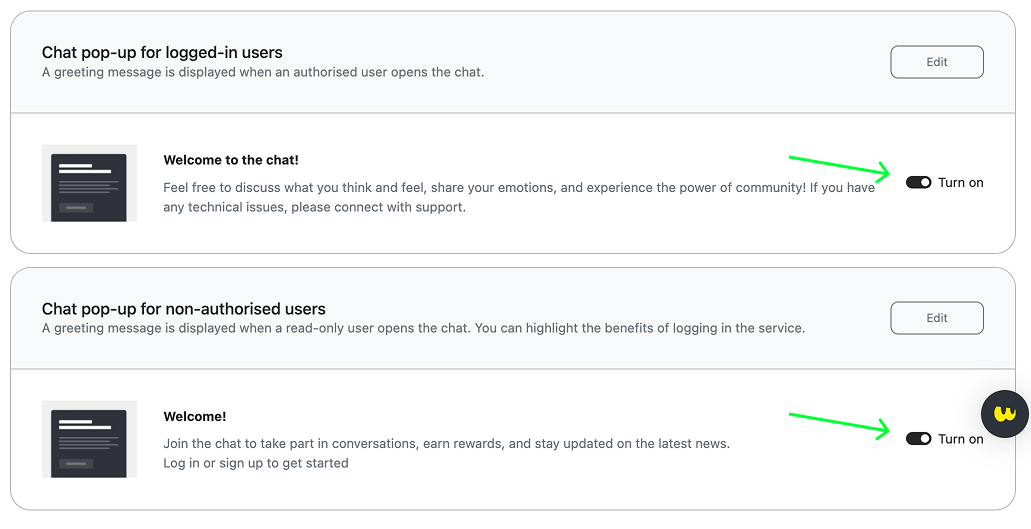Image resolution: width=1031 pixels, height=529 pixels.
Task: Toggle the logged-in users pop-up switch
Action: pyautogui.click(x=918, y=183)
